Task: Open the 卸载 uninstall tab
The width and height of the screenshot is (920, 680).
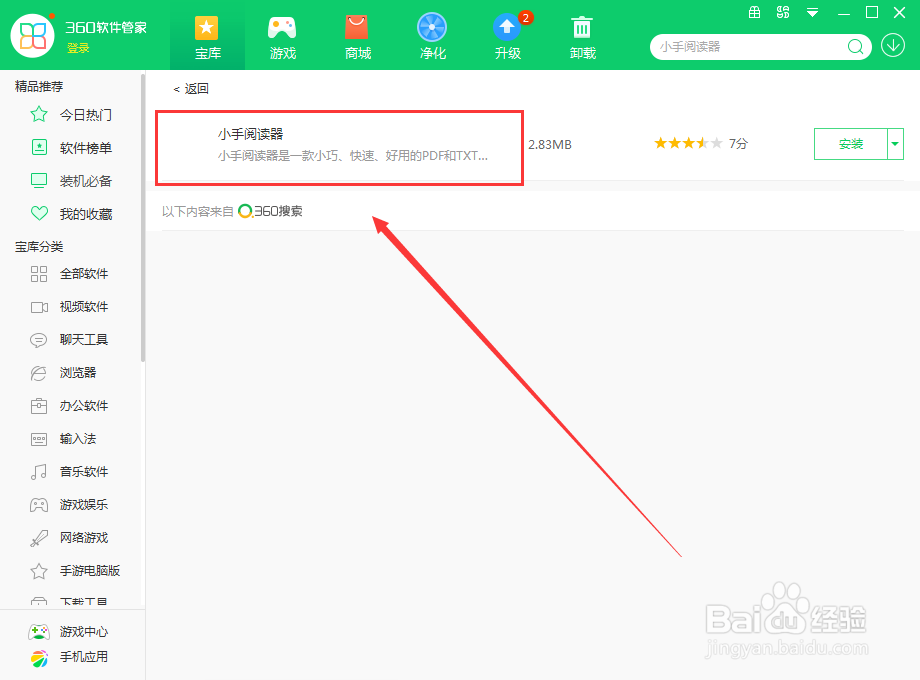Action: (583, 38)
